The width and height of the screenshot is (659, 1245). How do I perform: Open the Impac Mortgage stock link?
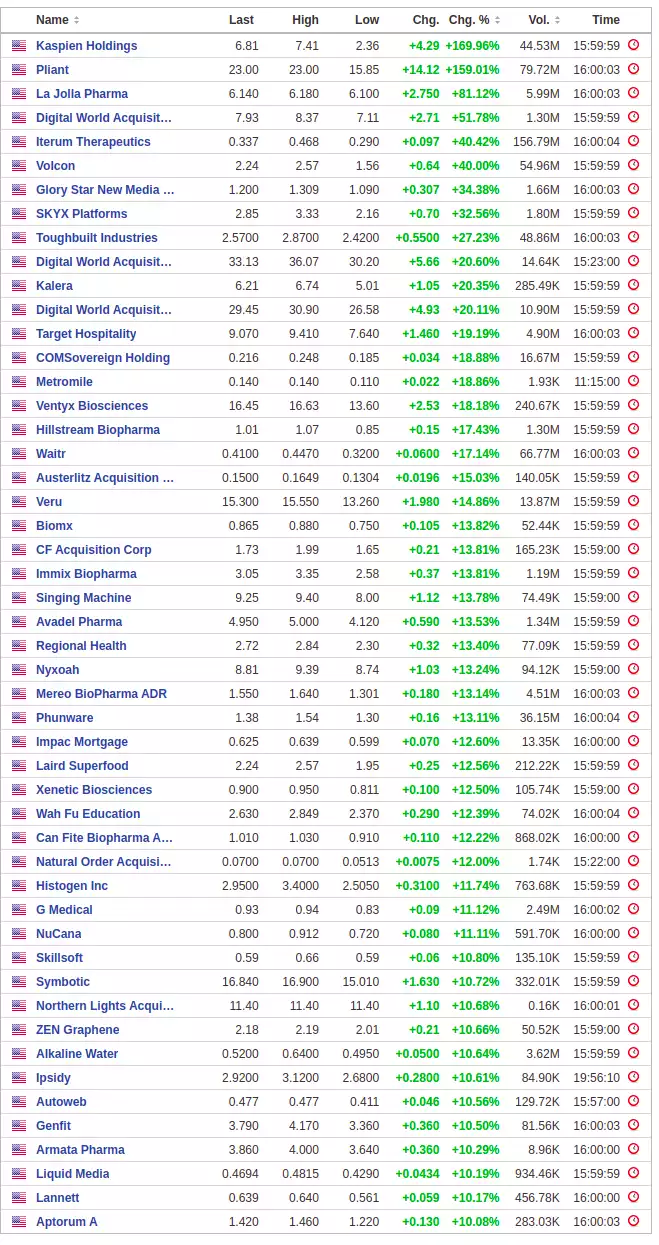click(82, 742)
